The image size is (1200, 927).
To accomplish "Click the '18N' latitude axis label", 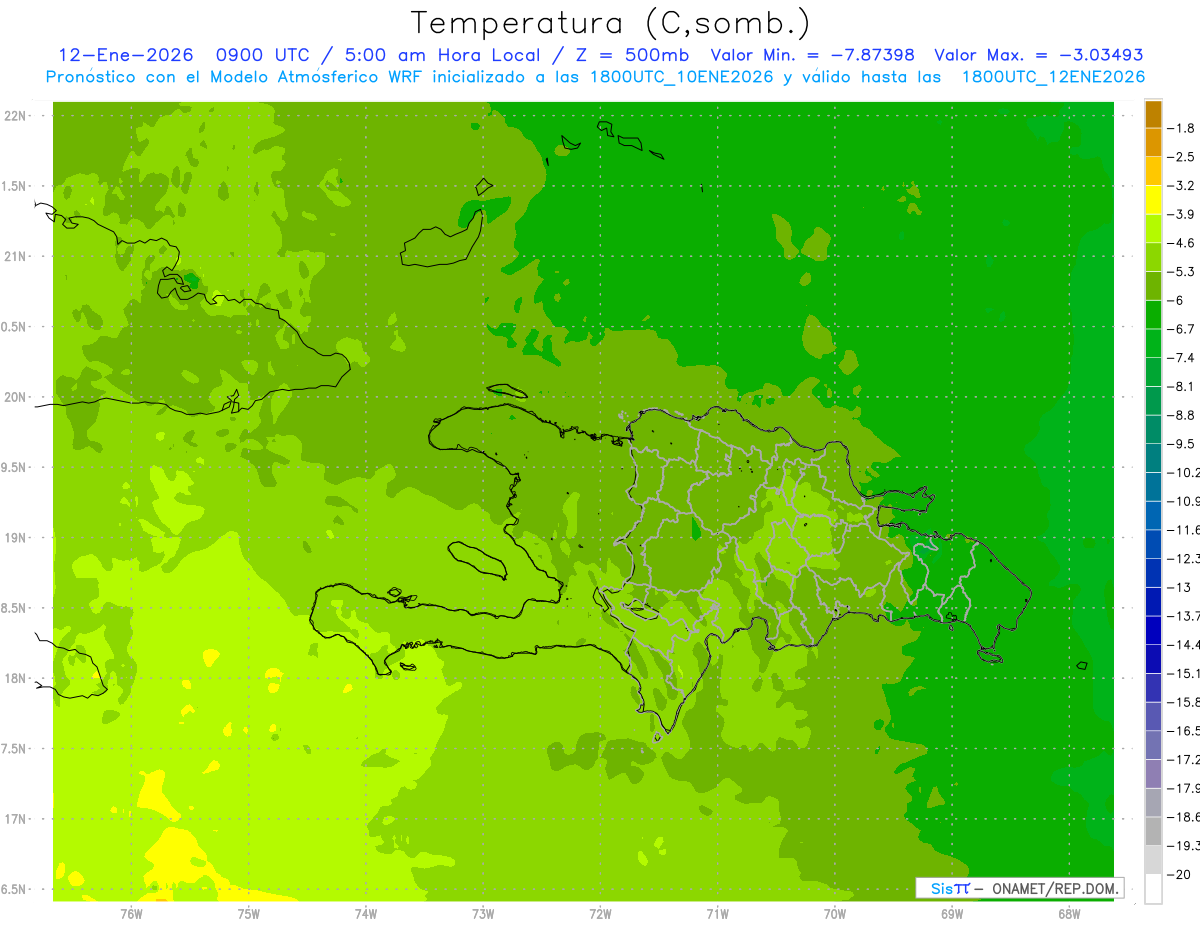I will click(x=16, y=679).
